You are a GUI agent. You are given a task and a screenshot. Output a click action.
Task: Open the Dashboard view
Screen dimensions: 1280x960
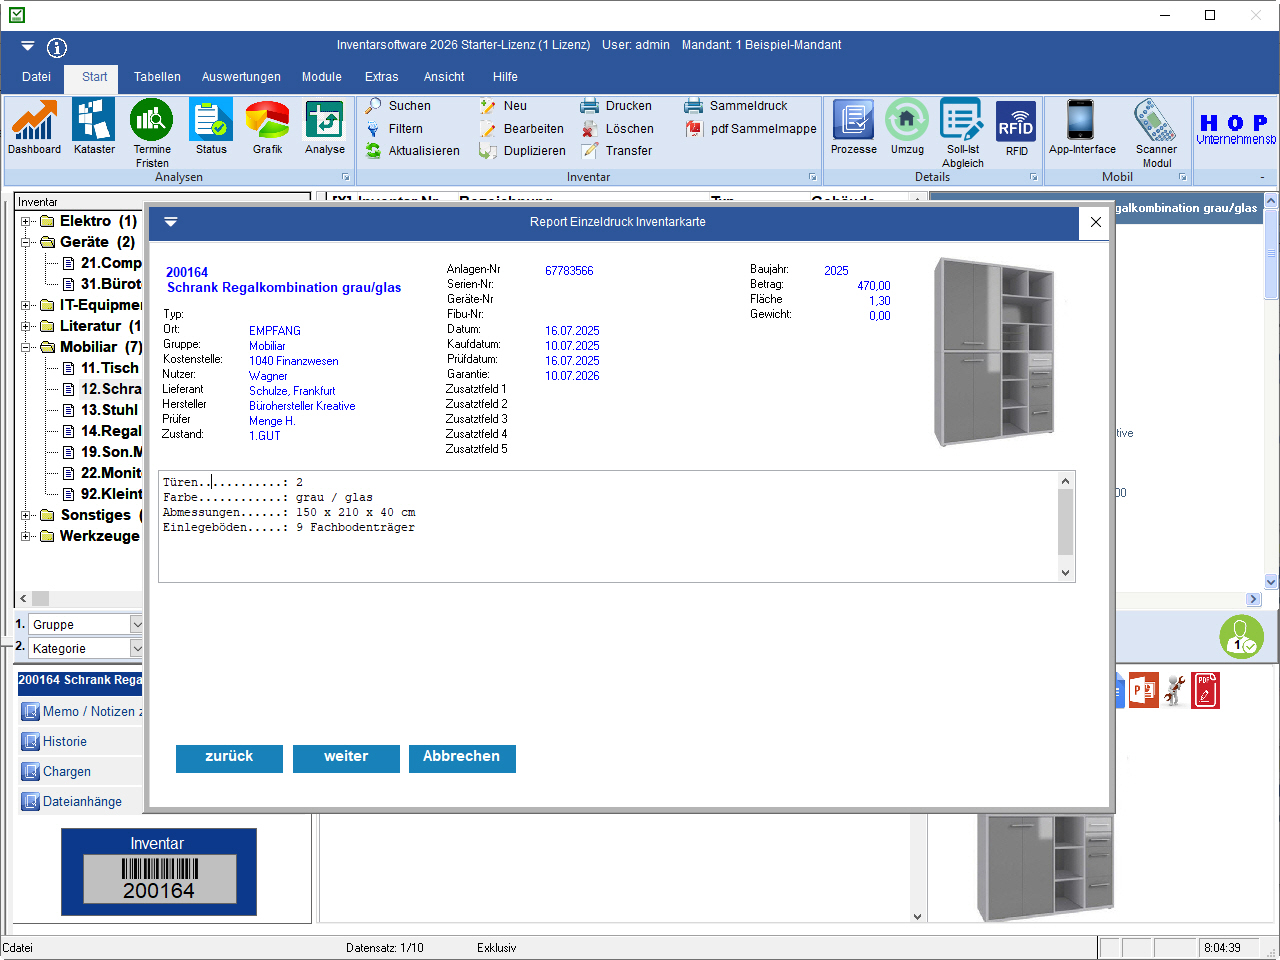(34, 127)
